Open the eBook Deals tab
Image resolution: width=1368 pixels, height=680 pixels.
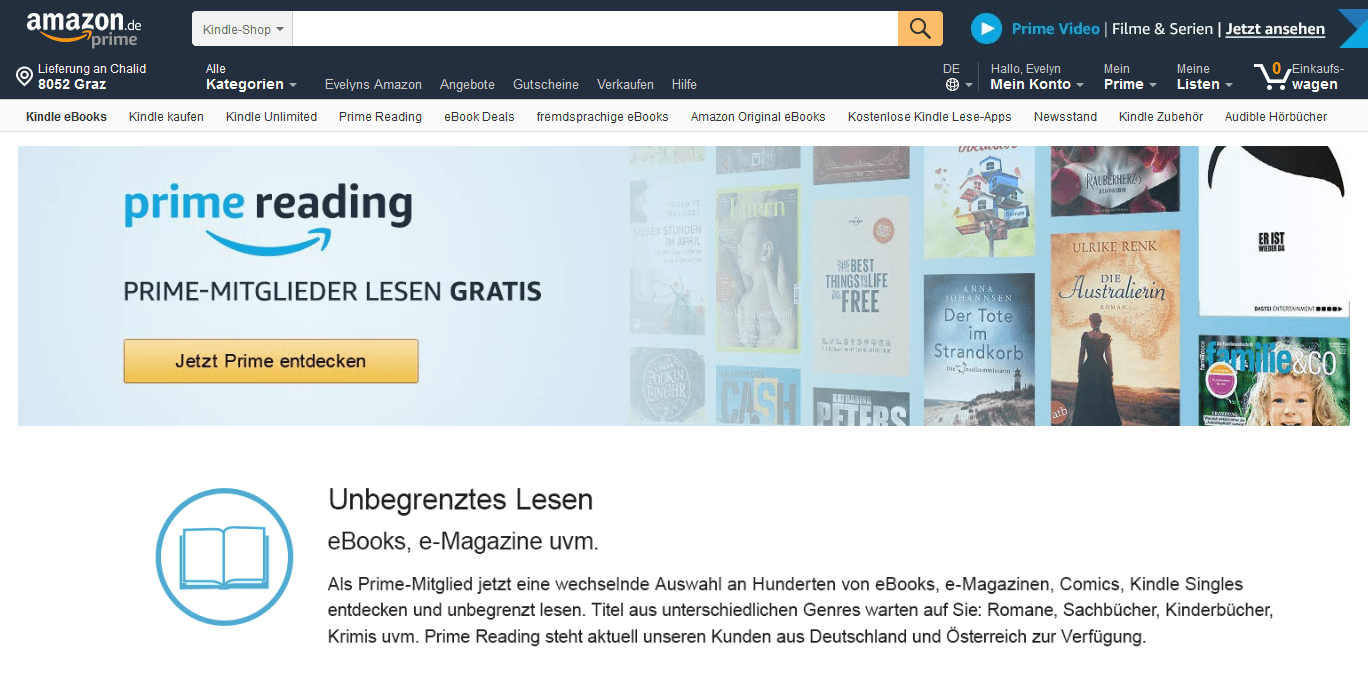click(x=479, y=117)
